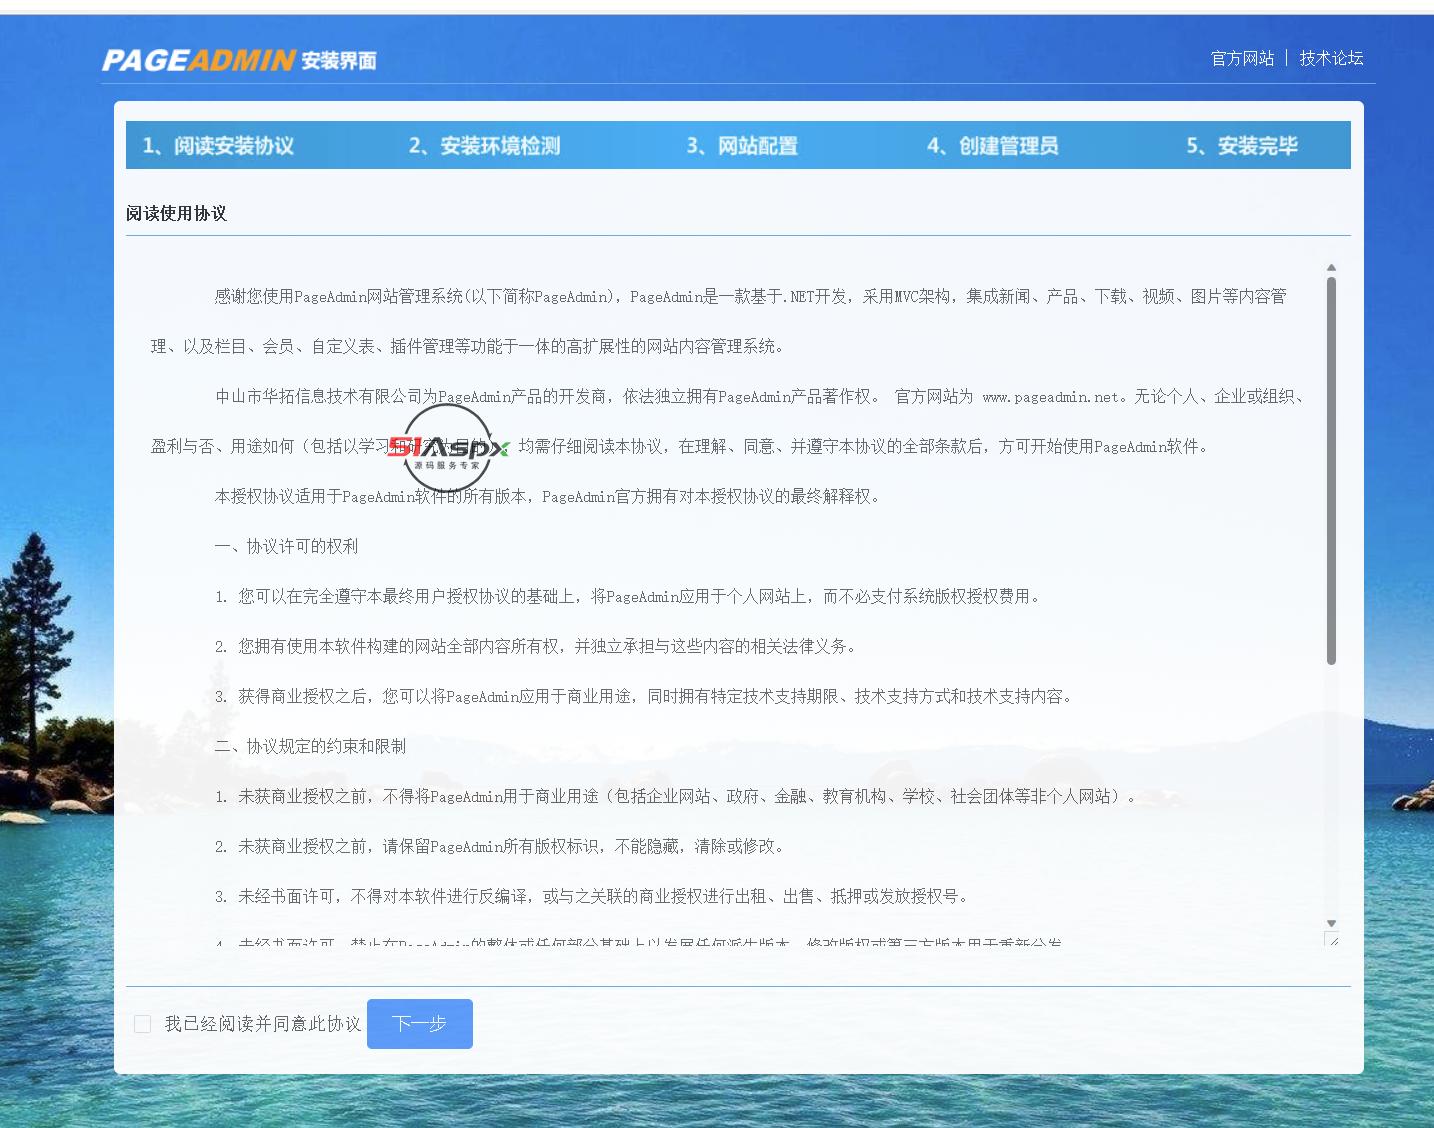Click clause 您拥有使用本软件构建的网站全部内容所有权

pyautogui.click(x=536, y=646)
